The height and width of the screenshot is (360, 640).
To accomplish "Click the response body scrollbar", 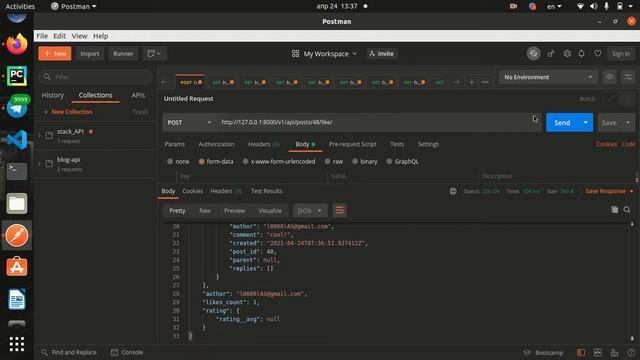I will coord(632,281).
